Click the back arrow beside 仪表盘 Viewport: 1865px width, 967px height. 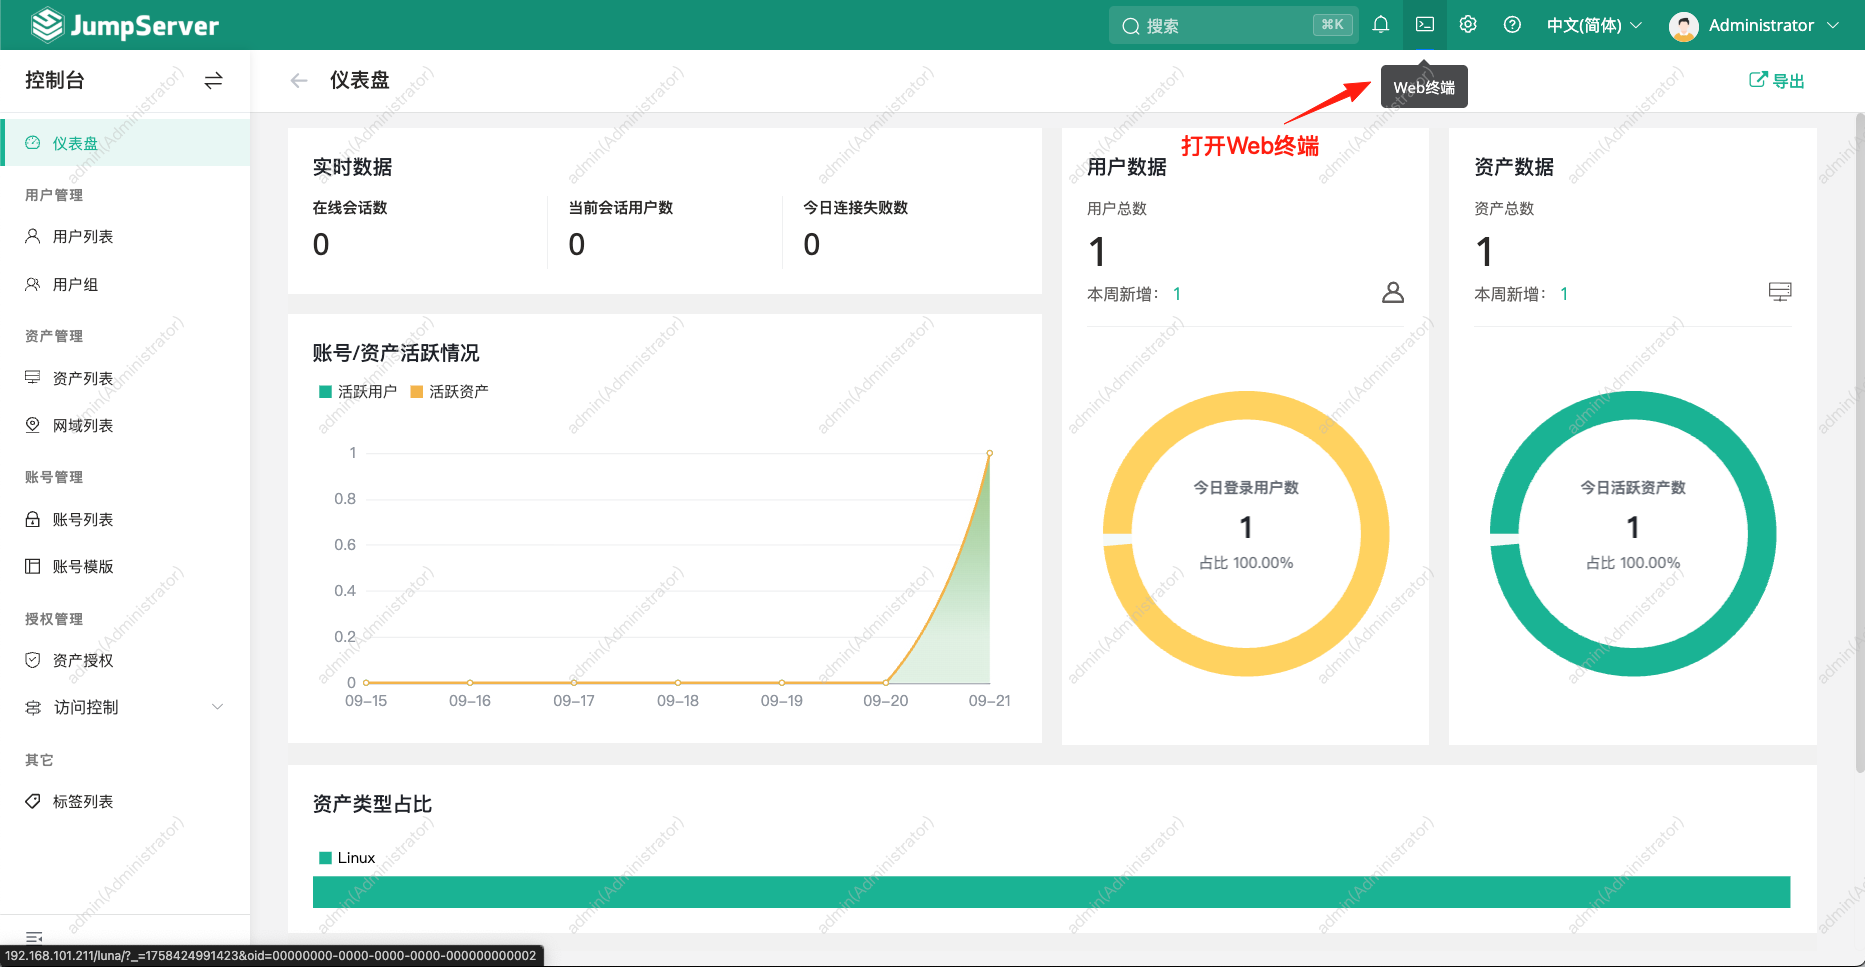point(298,80)
